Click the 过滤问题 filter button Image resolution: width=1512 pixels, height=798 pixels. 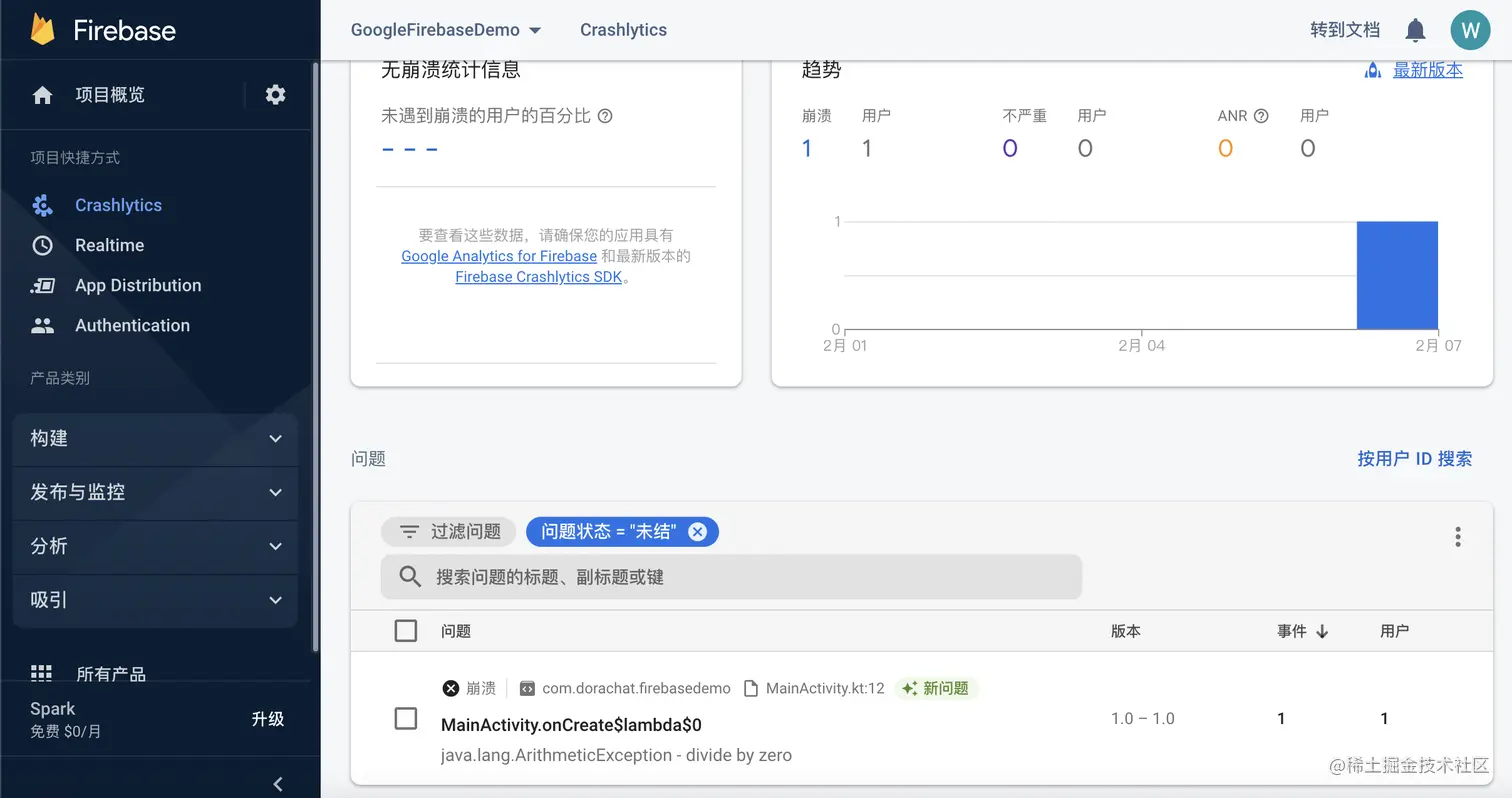tap(448, 532)
